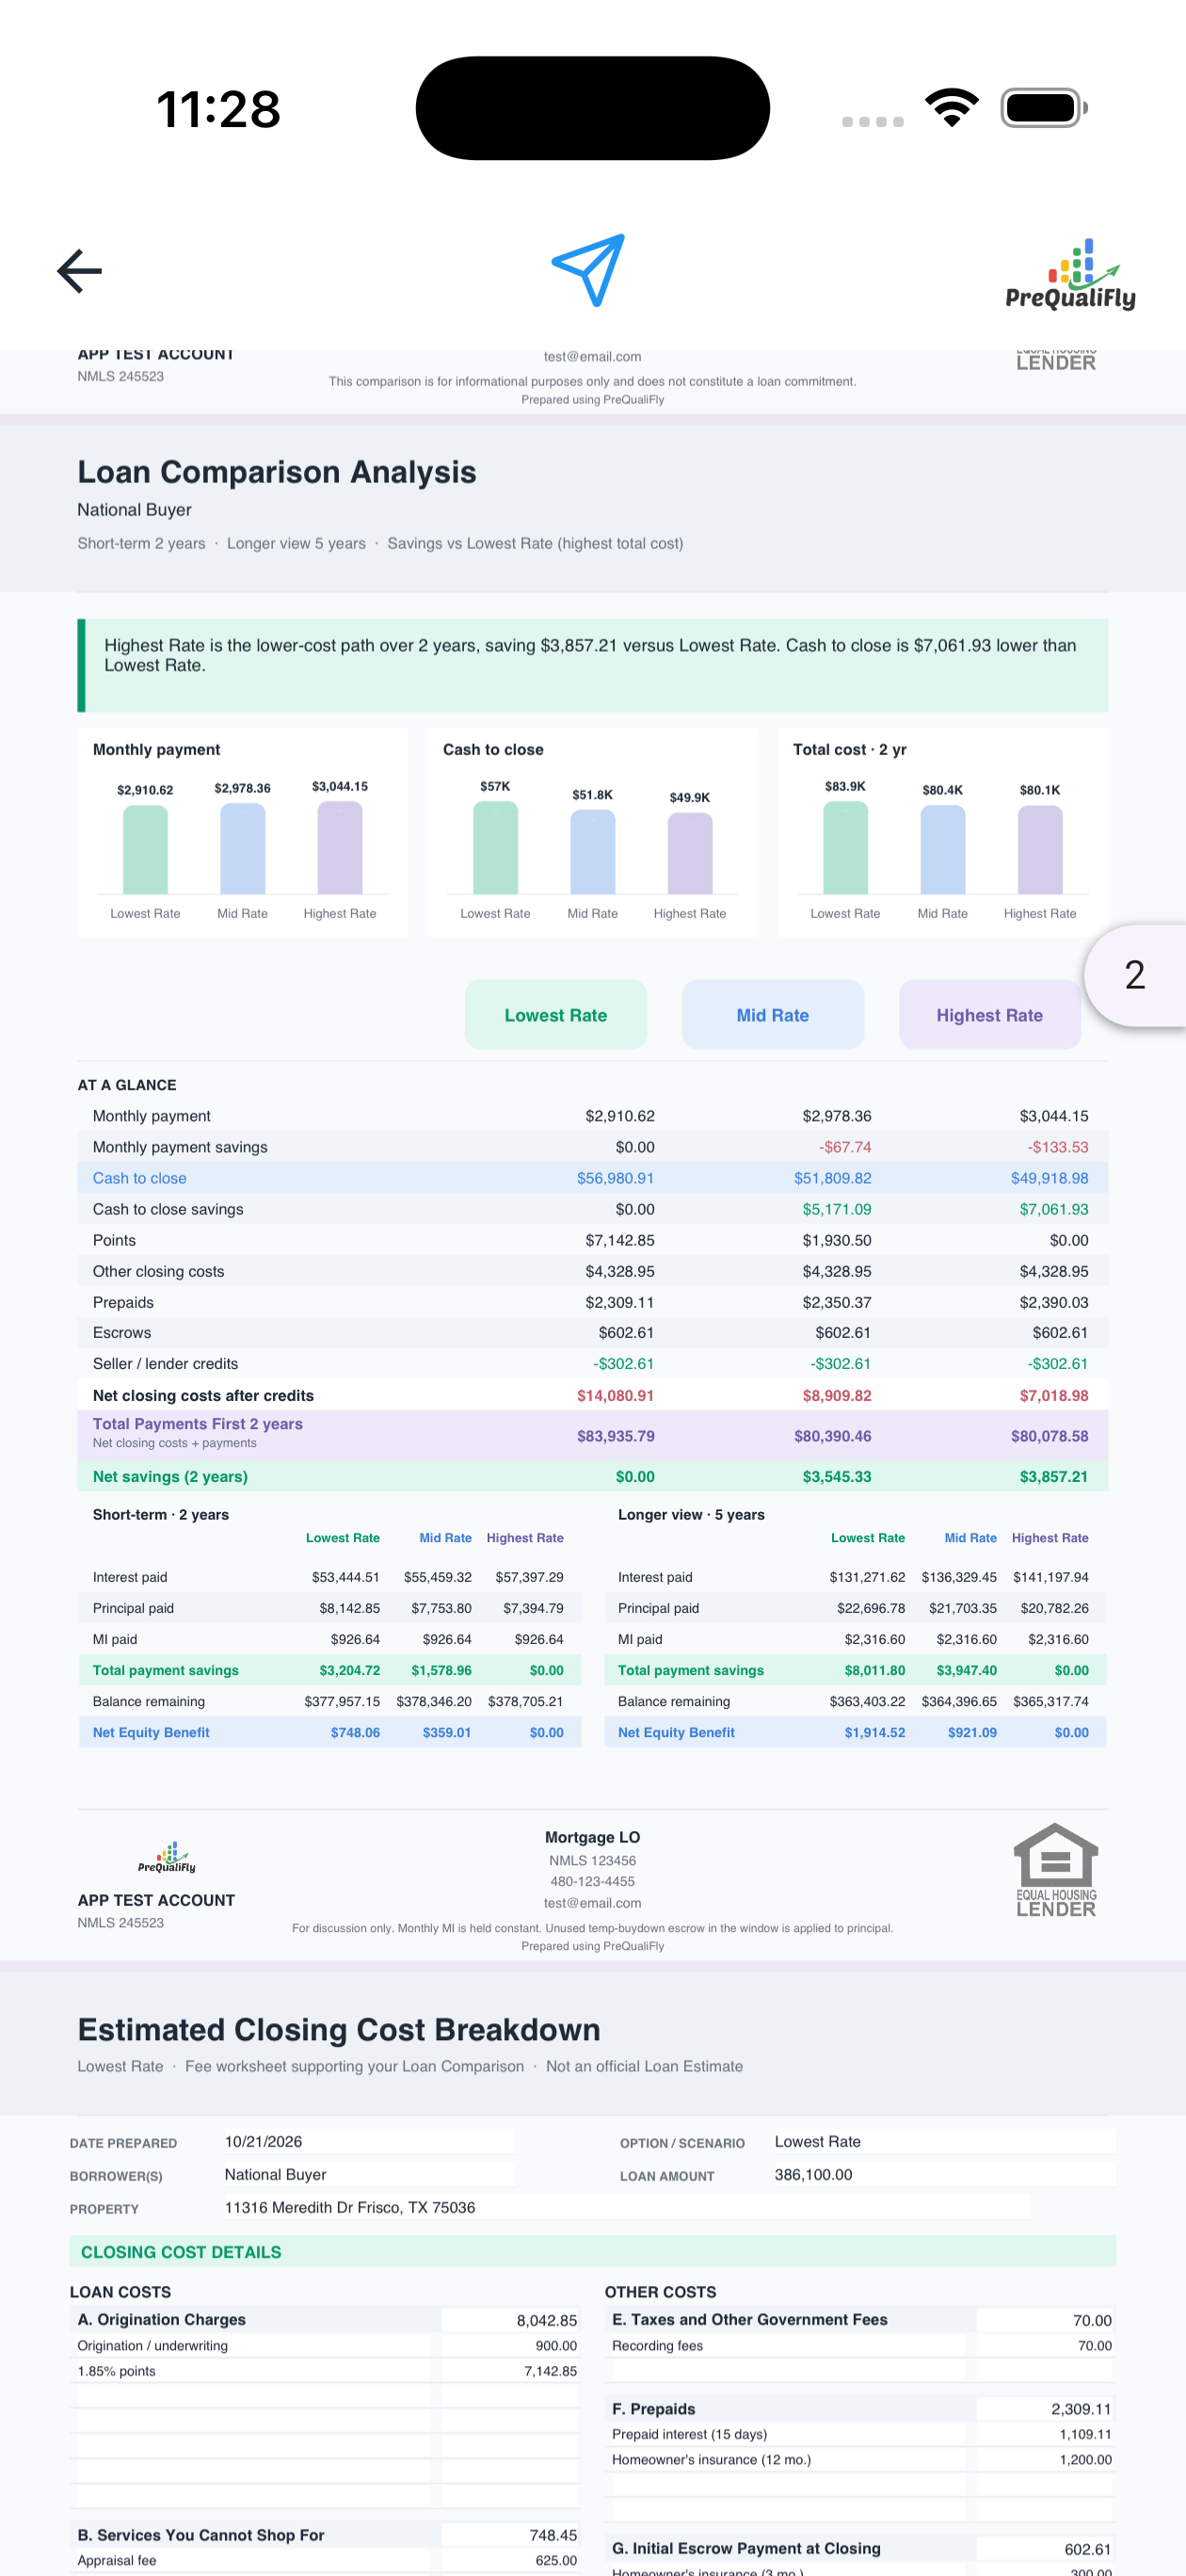Tap the page number 2 indicator
The image size is (1186, 2576).
click(1135, 975)
